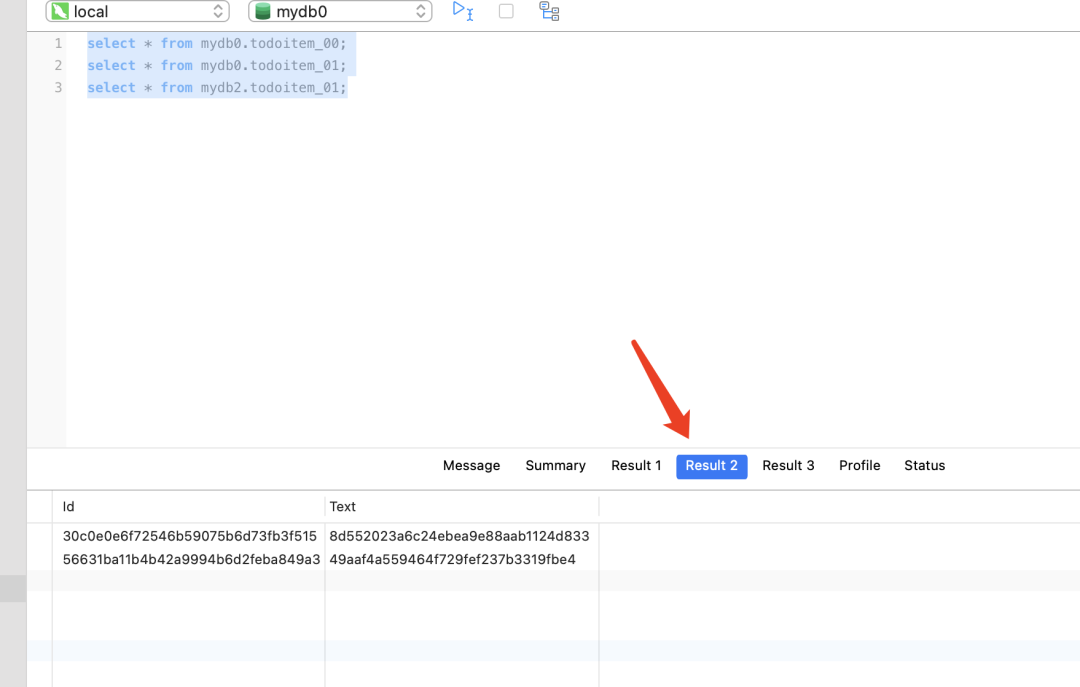
Task: Open the local connection dropdown
Action: tap(137, 11)
